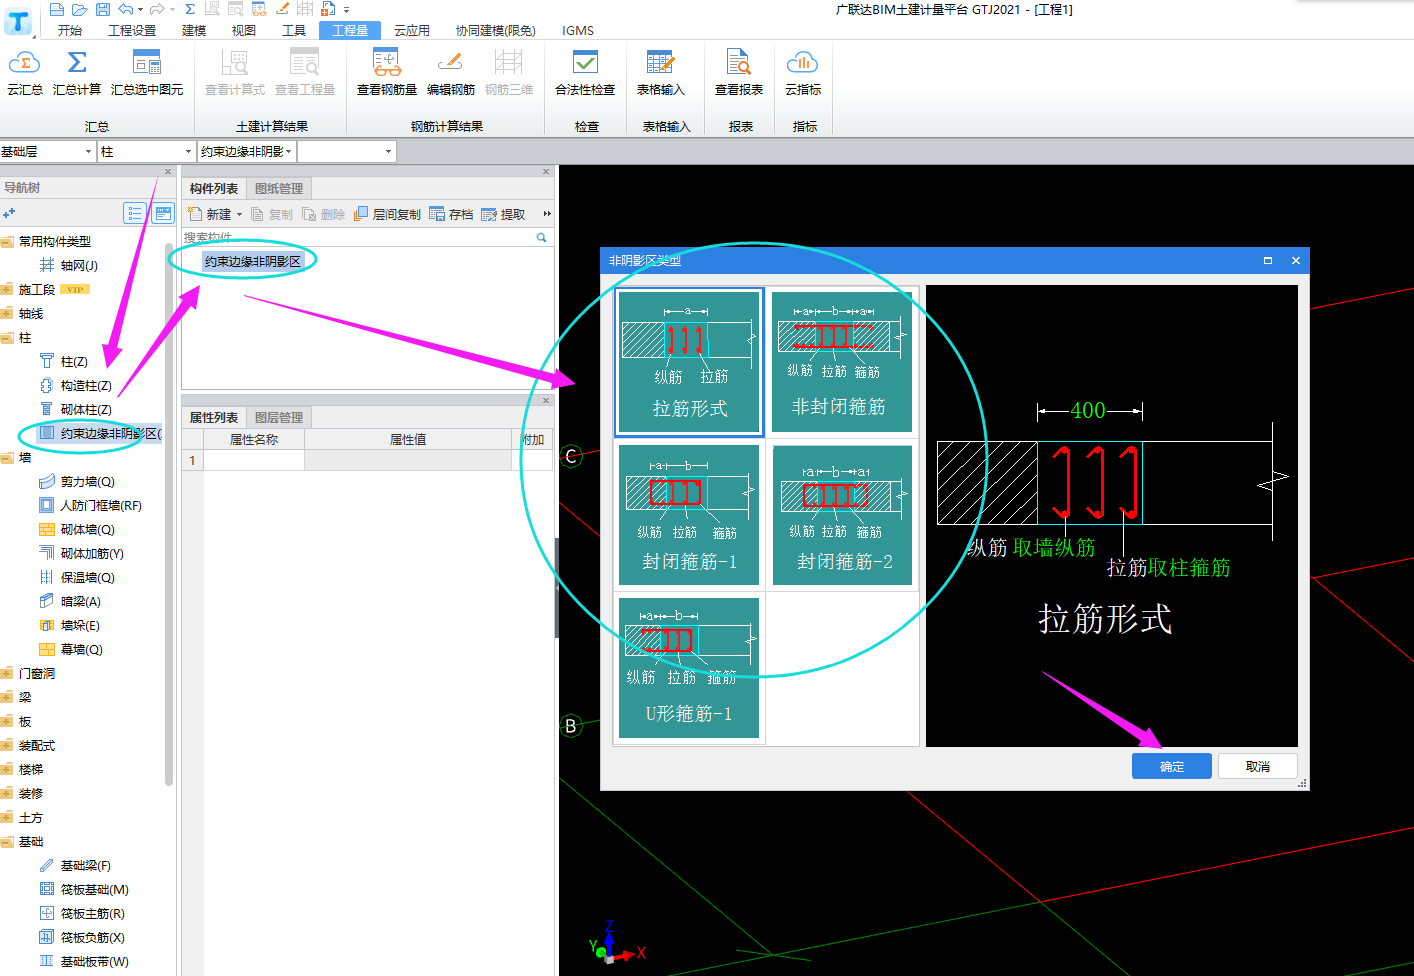Switch to 图纸管理 tab
The height and width of the screenshot is (976, 1414).
(279, 188)
